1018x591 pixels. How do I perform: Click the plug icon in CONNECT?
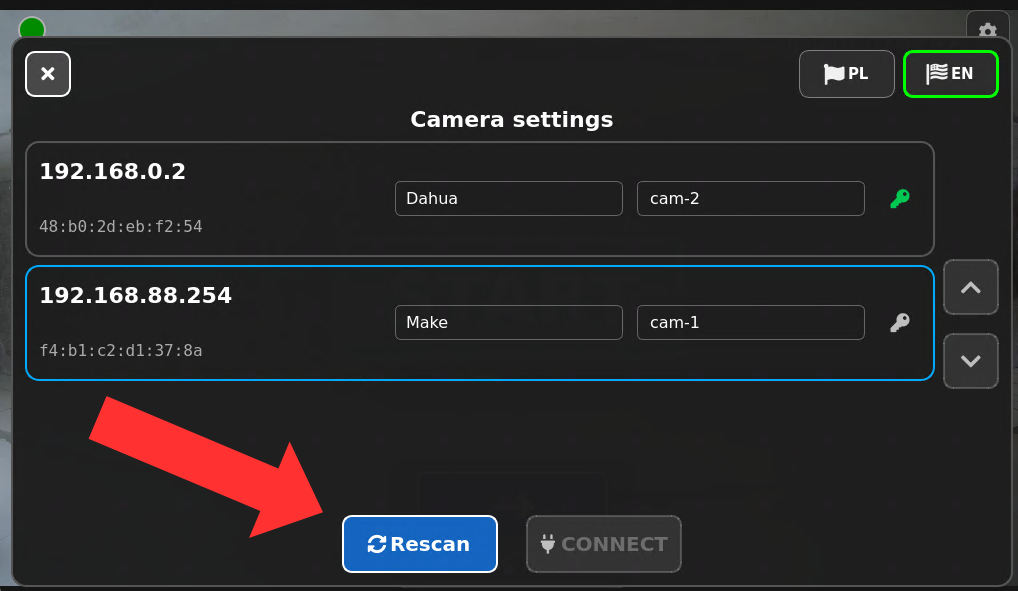coord(548,544)
